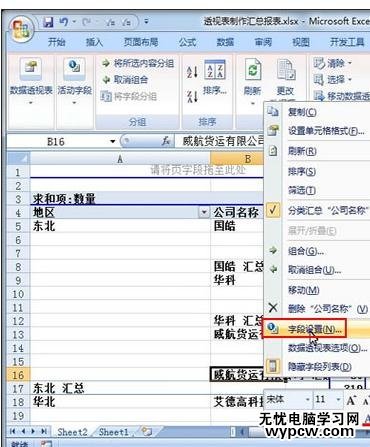Choose 刷新(R) in the context menu
This screenshot has width=370, height=447.
click(317, 152)
